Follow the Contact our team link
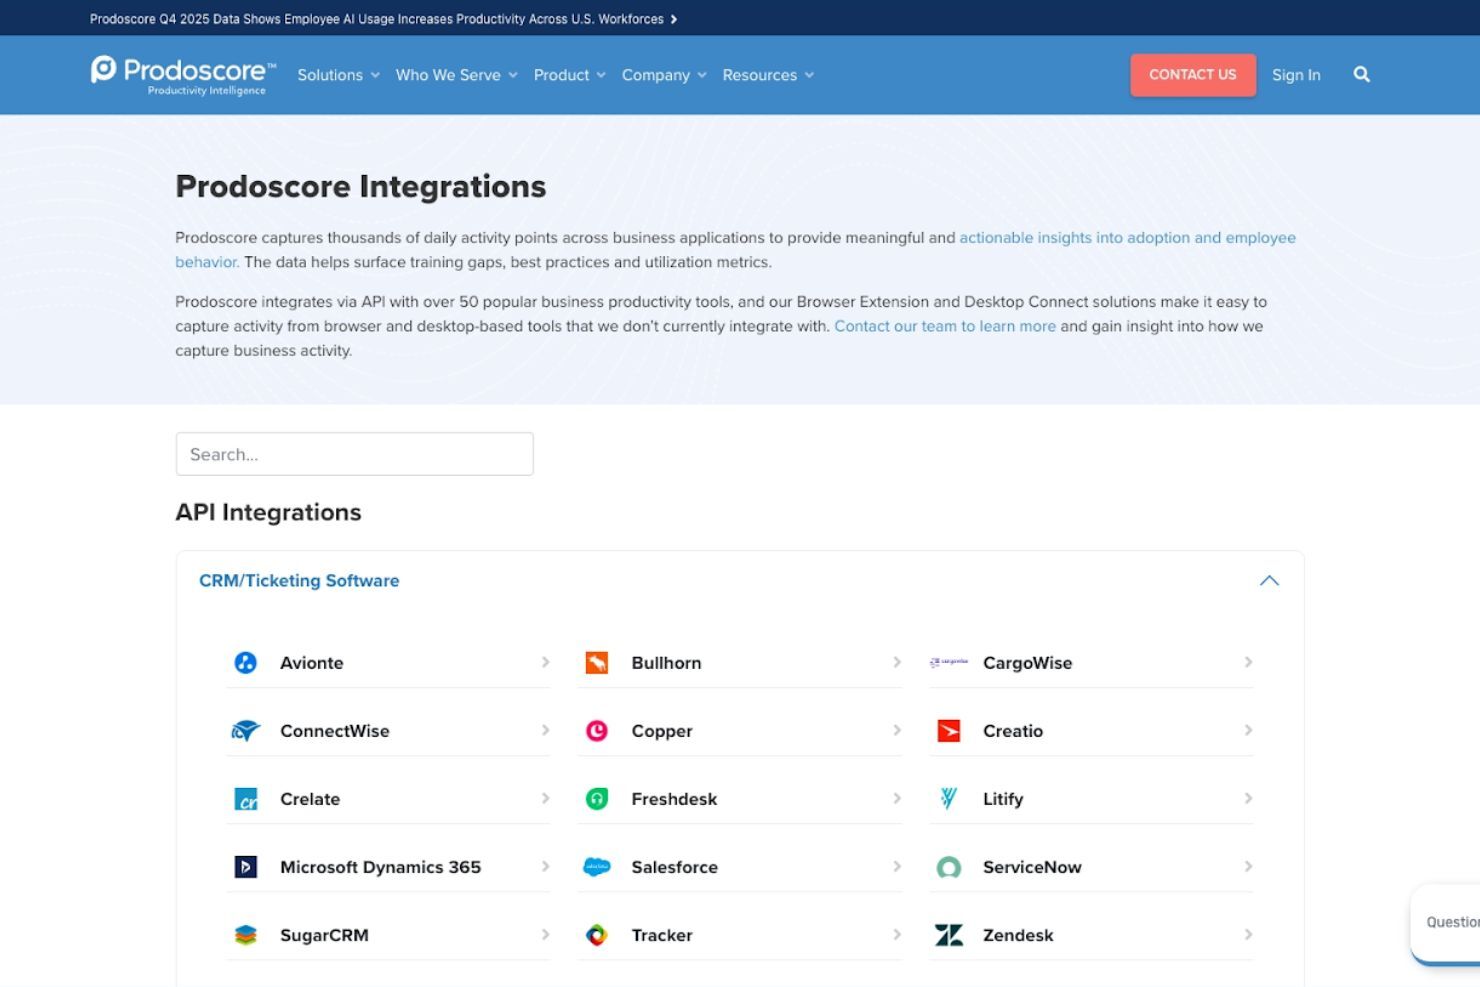This screenshot has height=987, width=1480. [944, 326]
